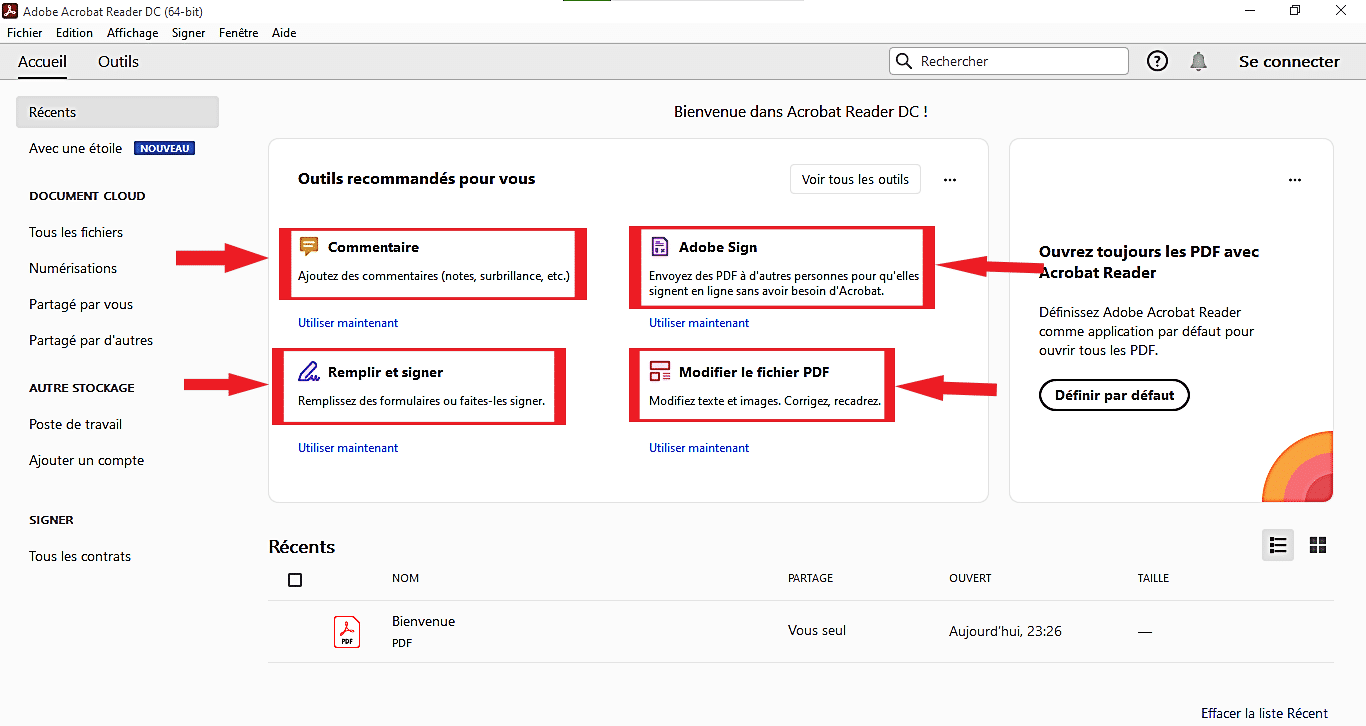
Task: Open the Fenêtre menu
Action: point(239,33)
